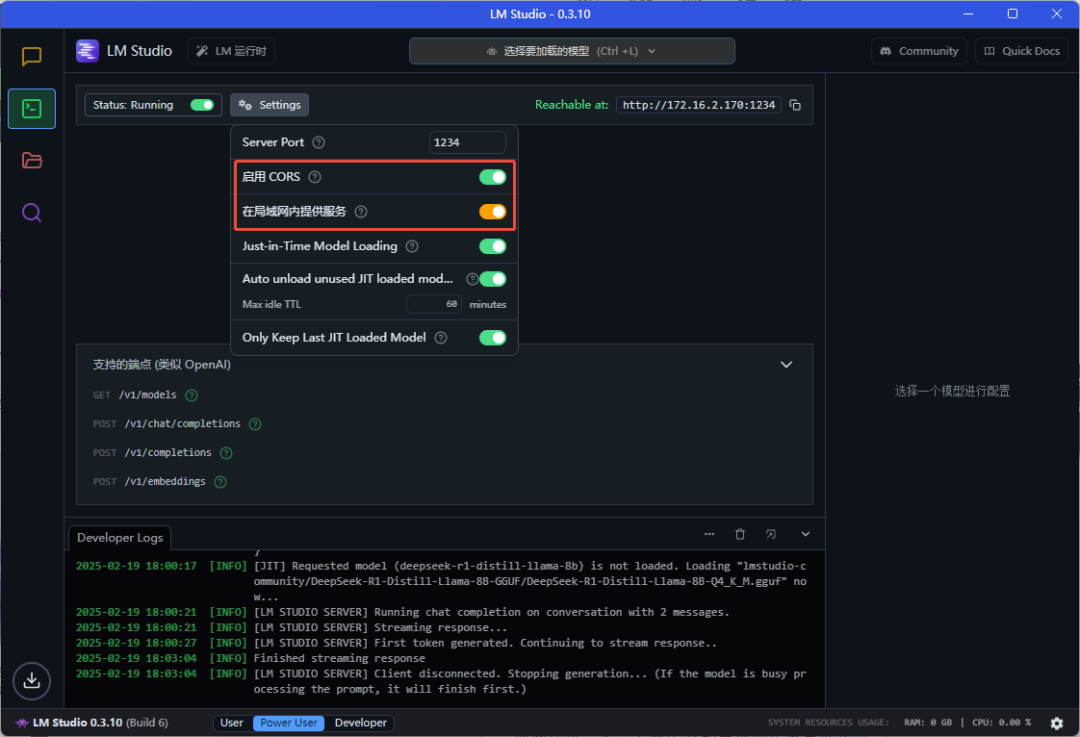Open the LM 运行时 button

click(x=231, y=51)
